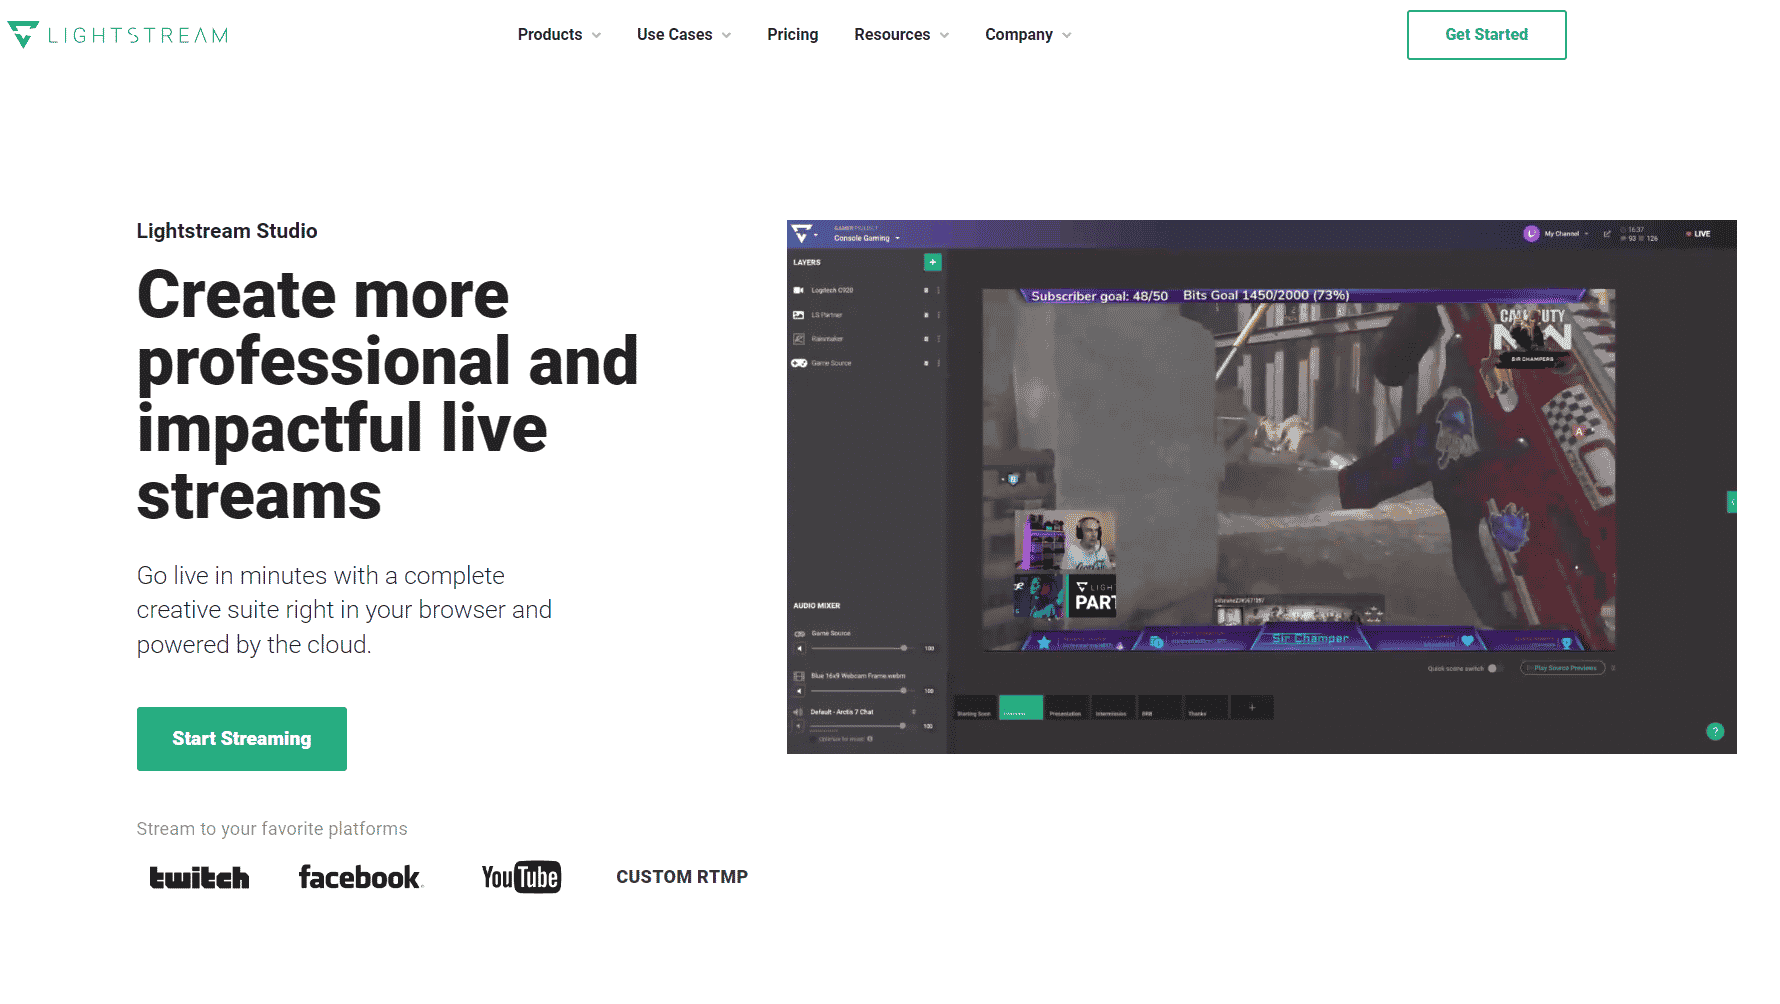Select the Presentation scene tab
Image resolution: width=1780 pixels, height=1004 pixels.
(x=1067, y=708)
